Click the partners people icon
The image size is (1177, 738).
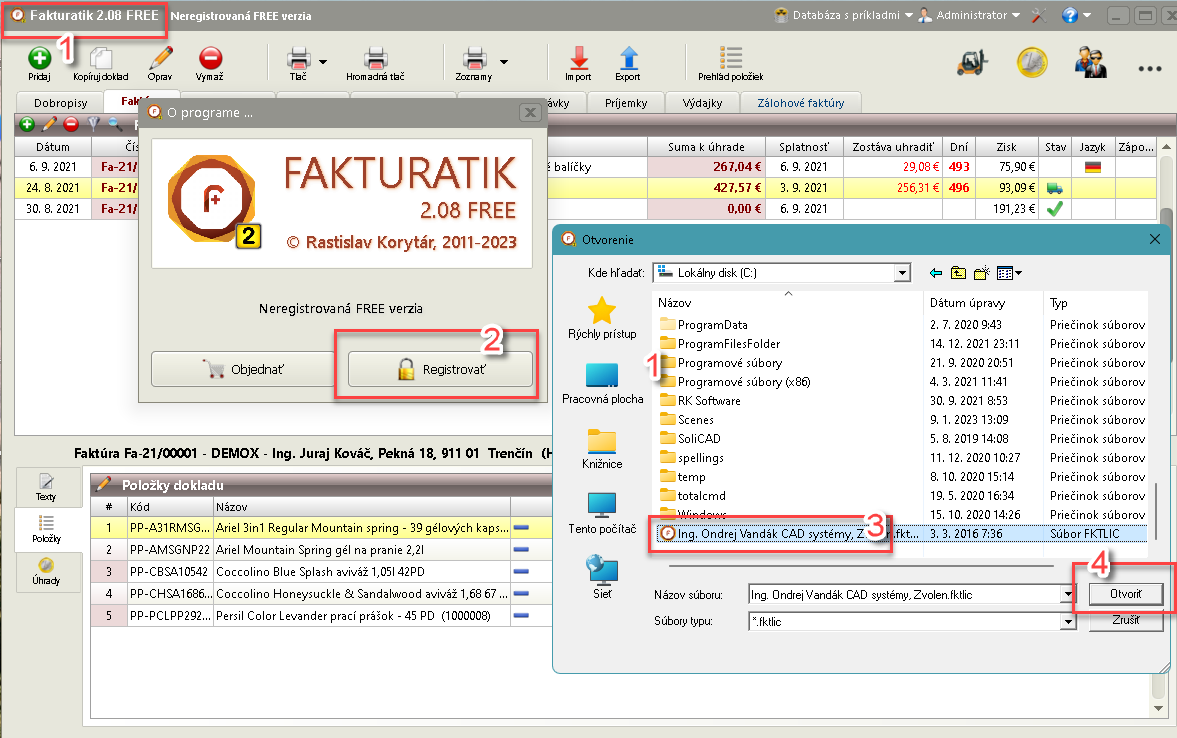(x=1091, y=62)
